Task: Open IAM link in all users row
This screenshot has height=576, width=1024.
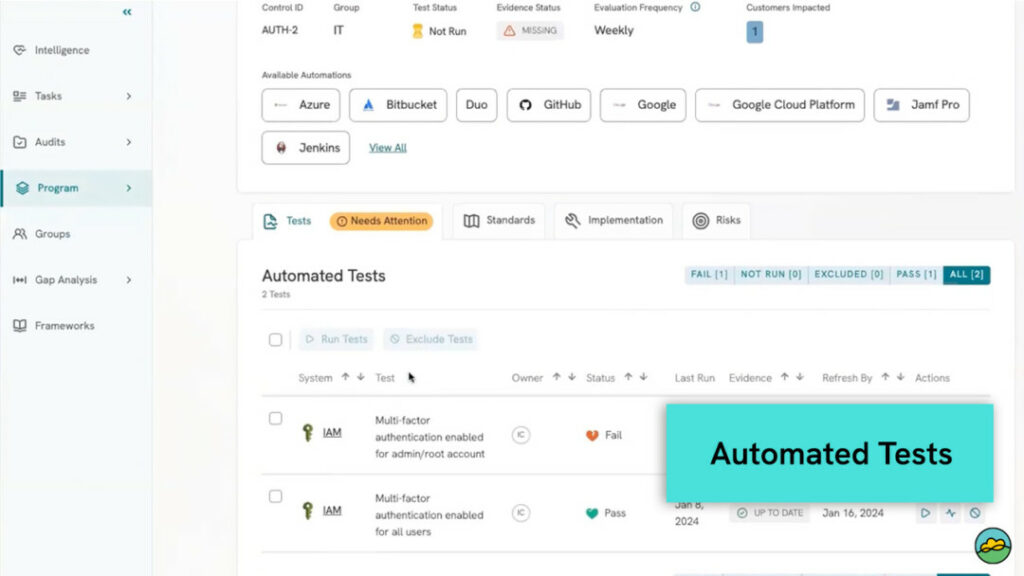Action: [332, 511]
